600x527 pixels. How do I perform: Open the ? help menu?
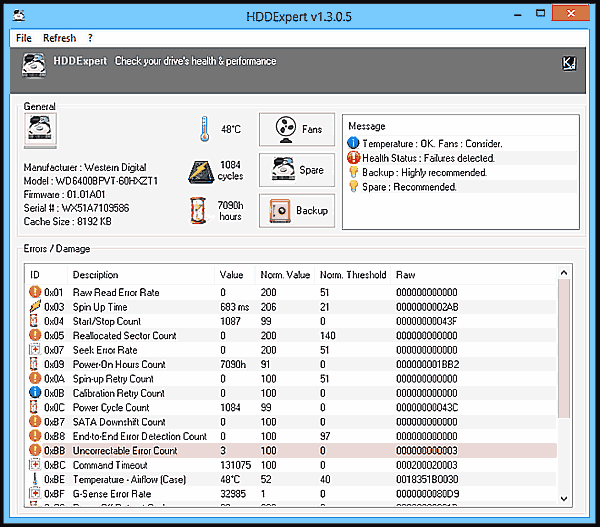[90, 38]
